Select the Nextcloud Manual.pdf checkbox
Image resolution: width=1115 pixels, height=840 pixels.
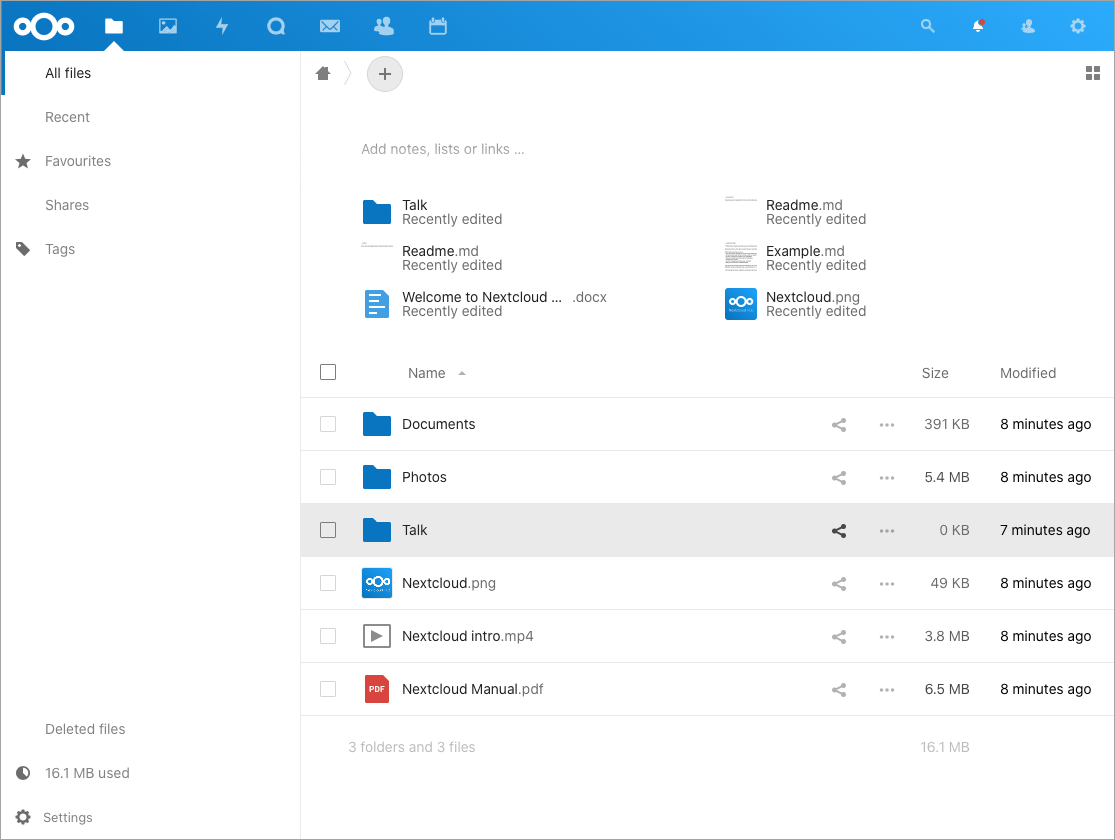click(x=328, y=689)
